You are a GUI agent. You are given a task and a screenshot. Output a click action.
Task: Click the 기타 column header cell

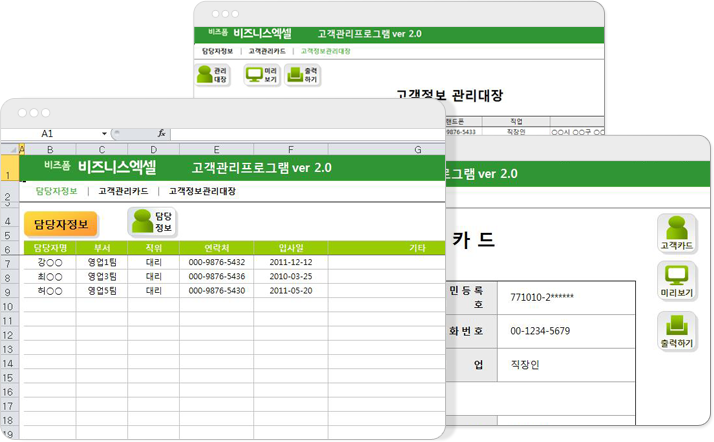click(386, 248)
